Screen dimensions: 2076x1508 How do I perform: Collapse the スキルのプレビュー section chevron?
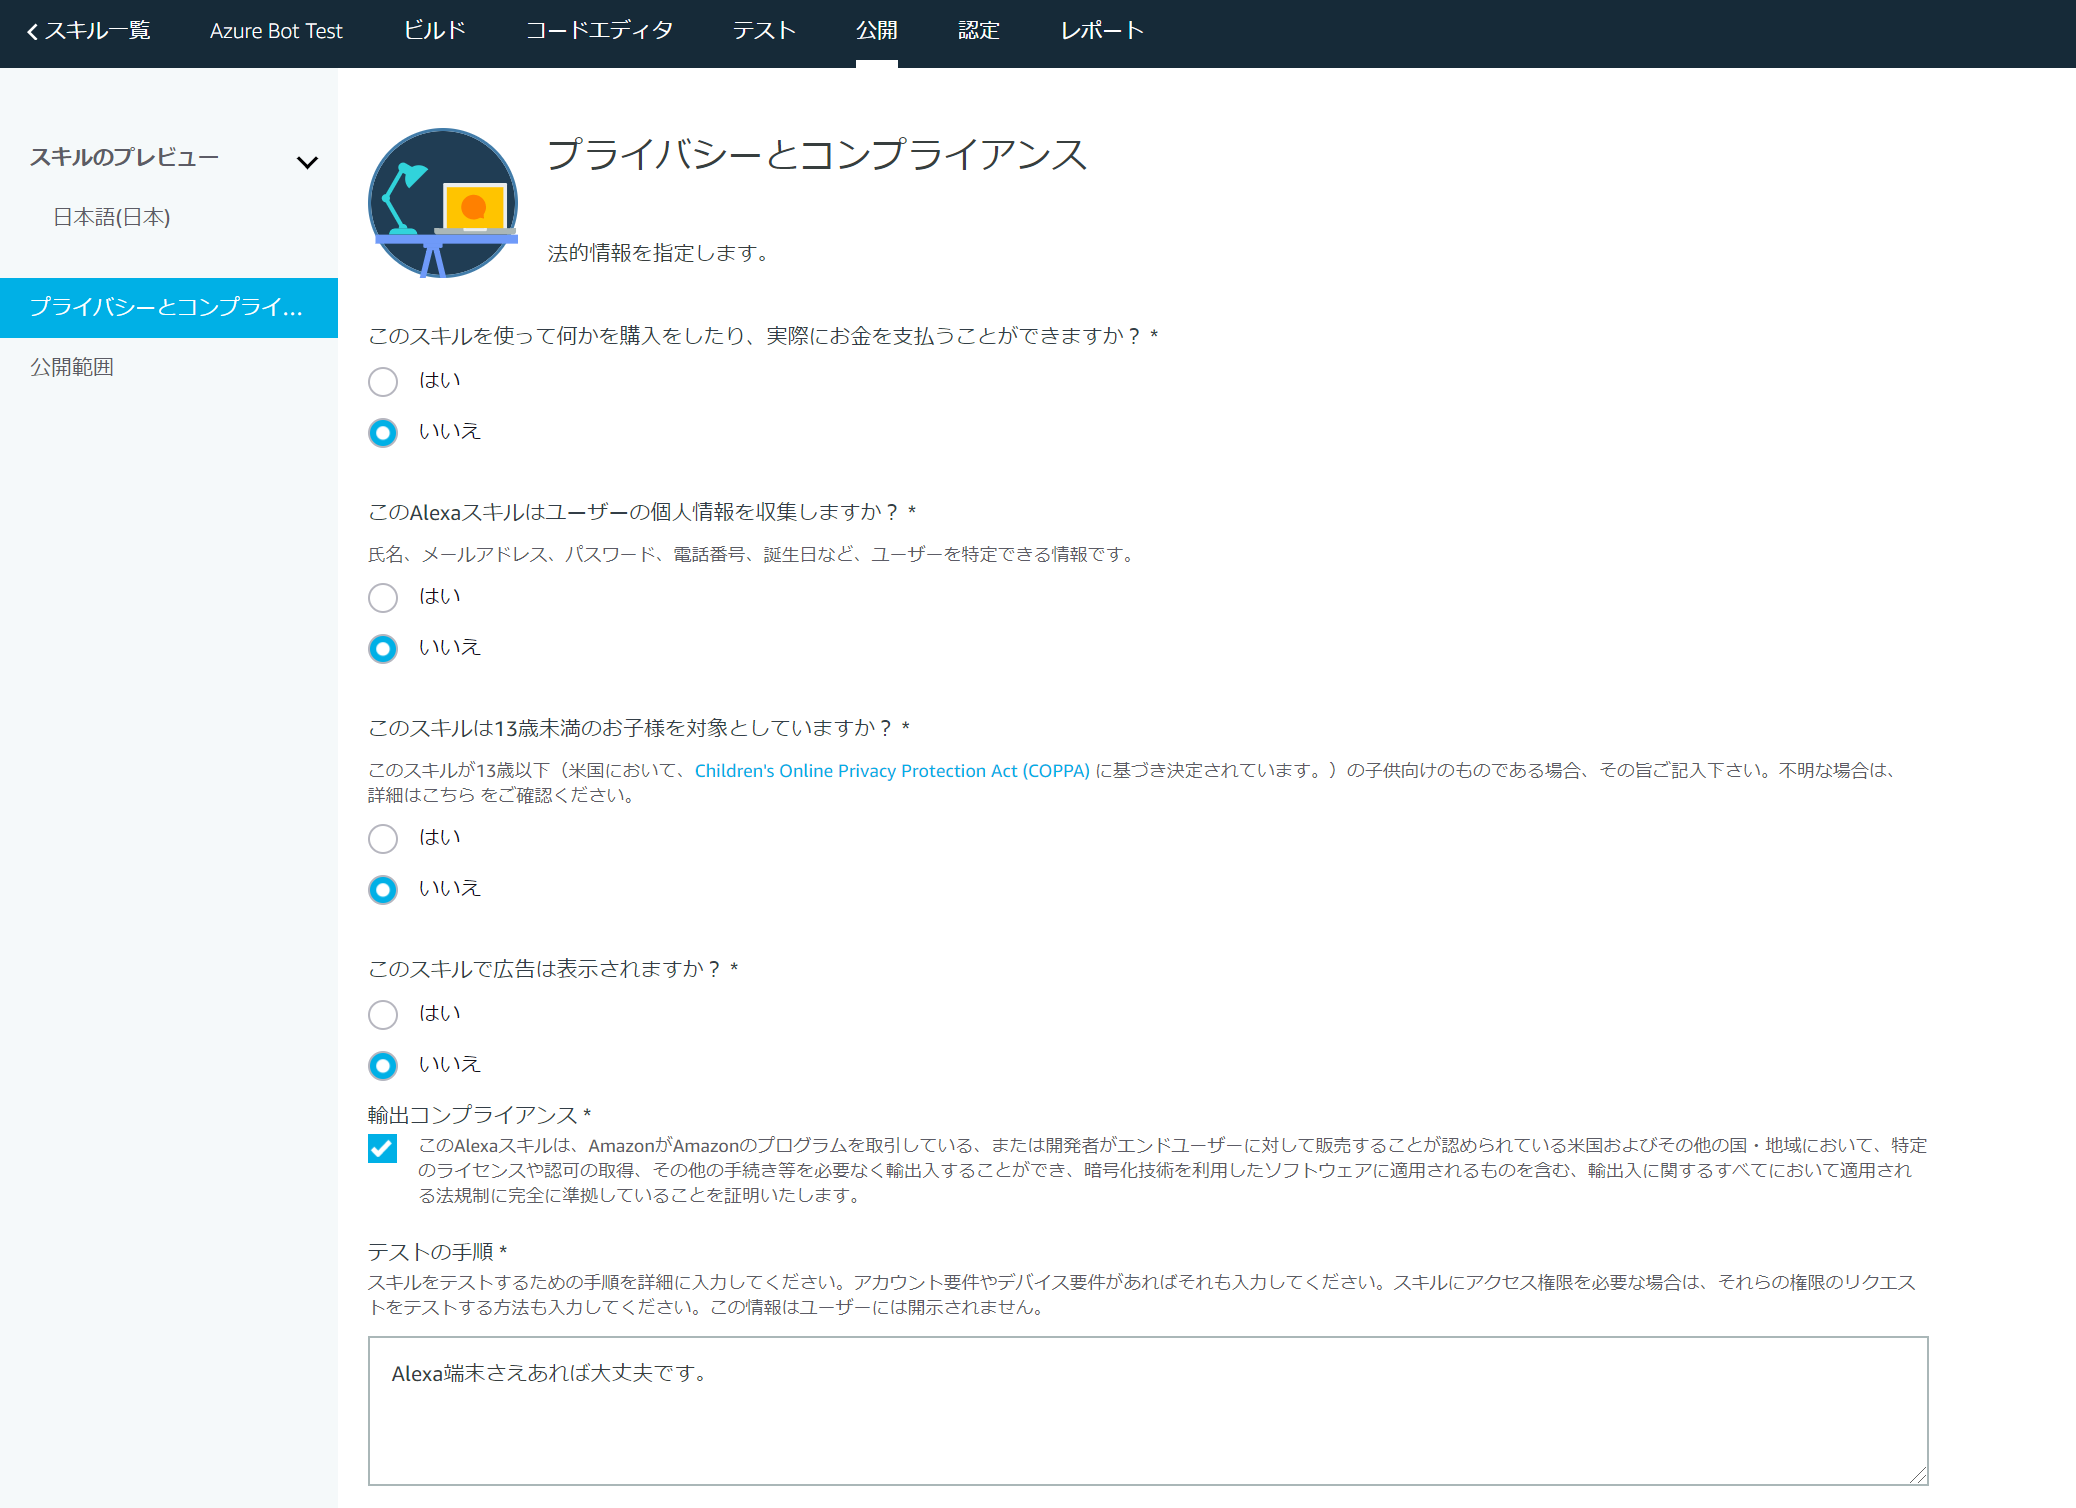click(x=307, y=162)
